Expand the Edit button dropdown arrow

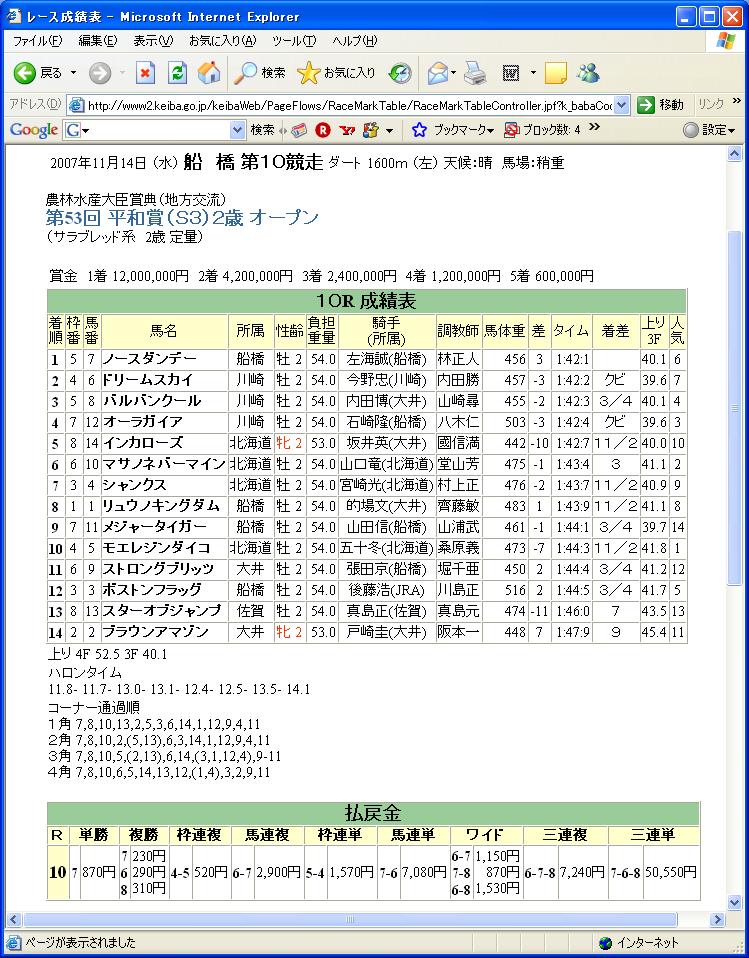click(533, 73)
